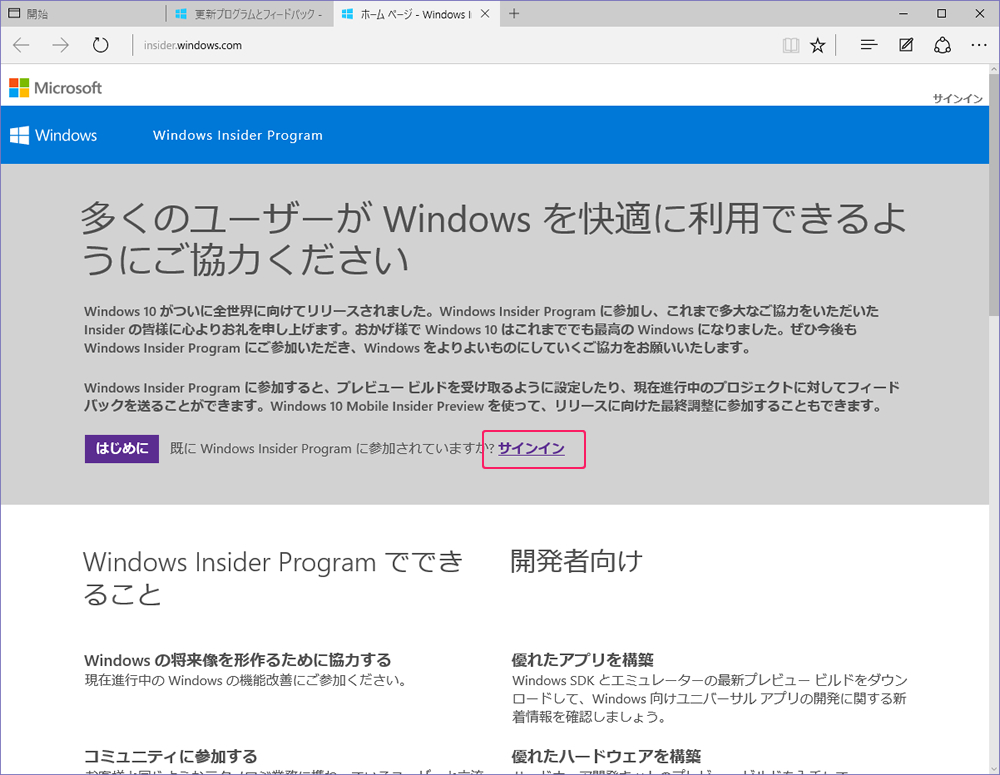Go back to the previous page

coord(22,45)
